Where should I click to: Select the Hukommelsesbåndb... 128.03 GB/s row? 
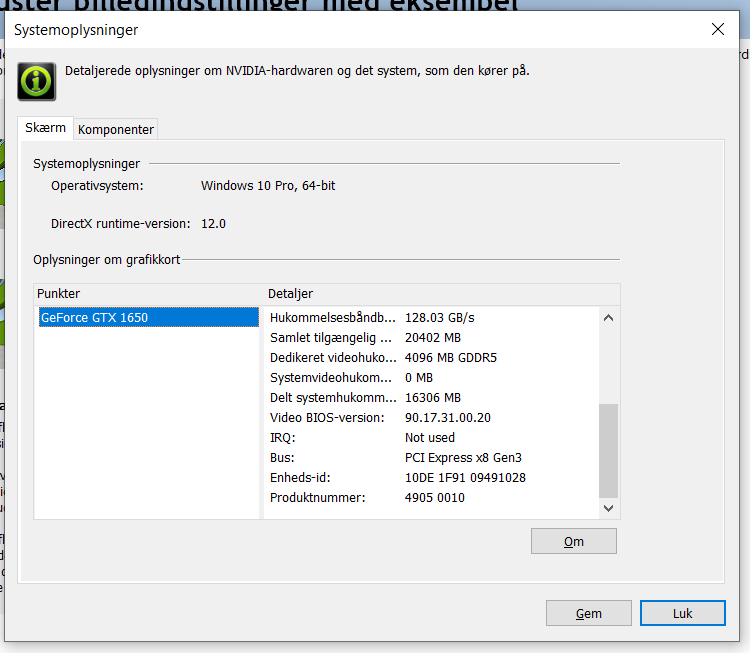click(x=431, y=318)
